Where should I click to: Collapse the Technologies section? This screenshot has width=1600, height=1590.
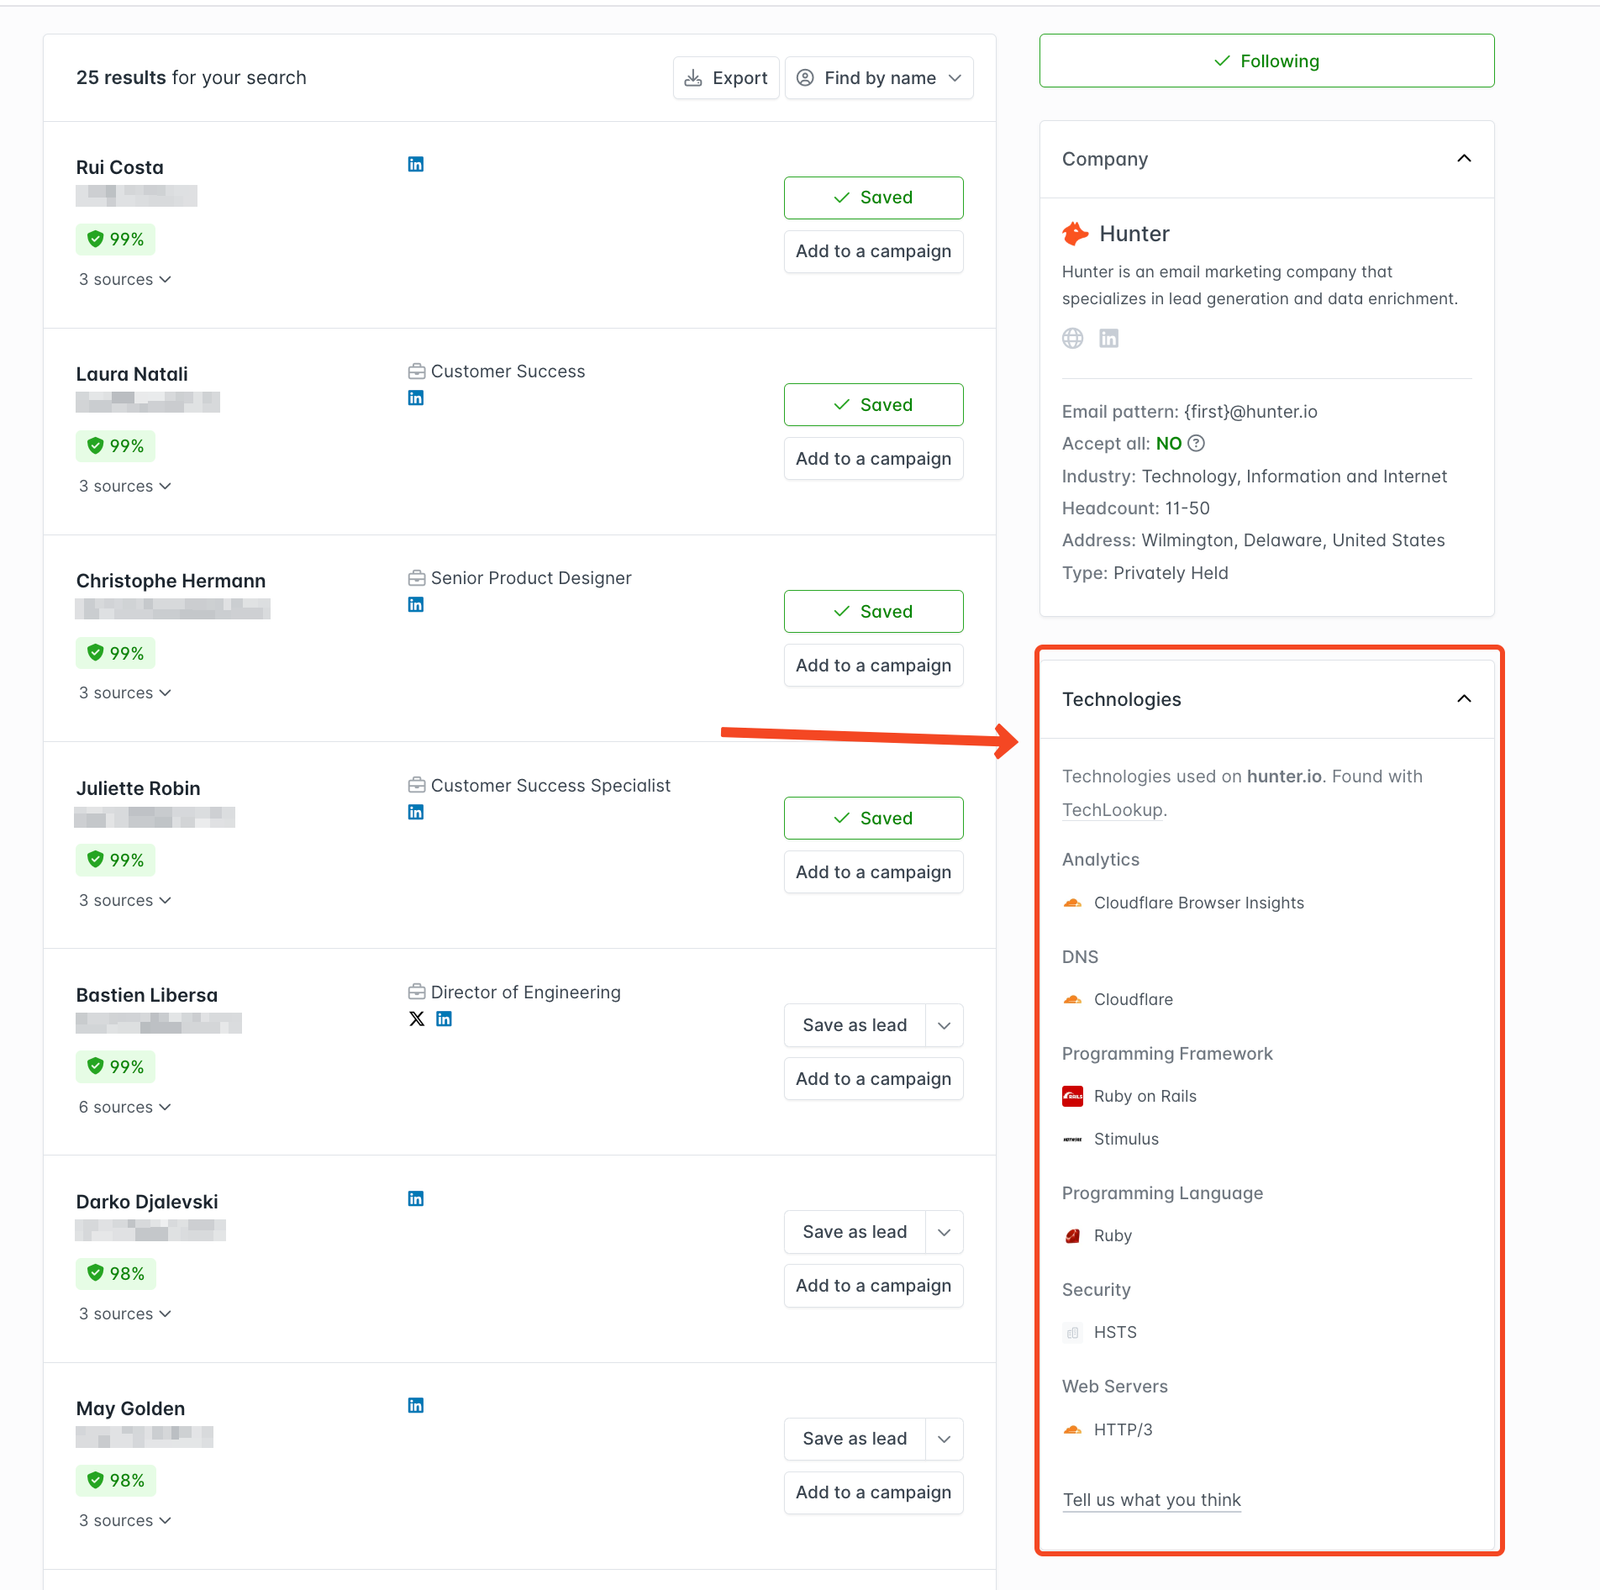[x=1463, y=699]
